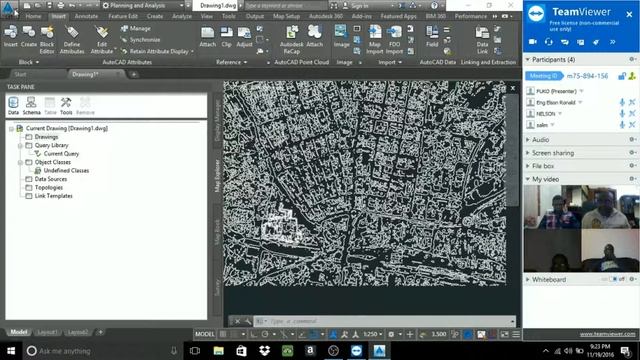
Task: Toggle the MODEL space button
Action: (x=204, y=334)
